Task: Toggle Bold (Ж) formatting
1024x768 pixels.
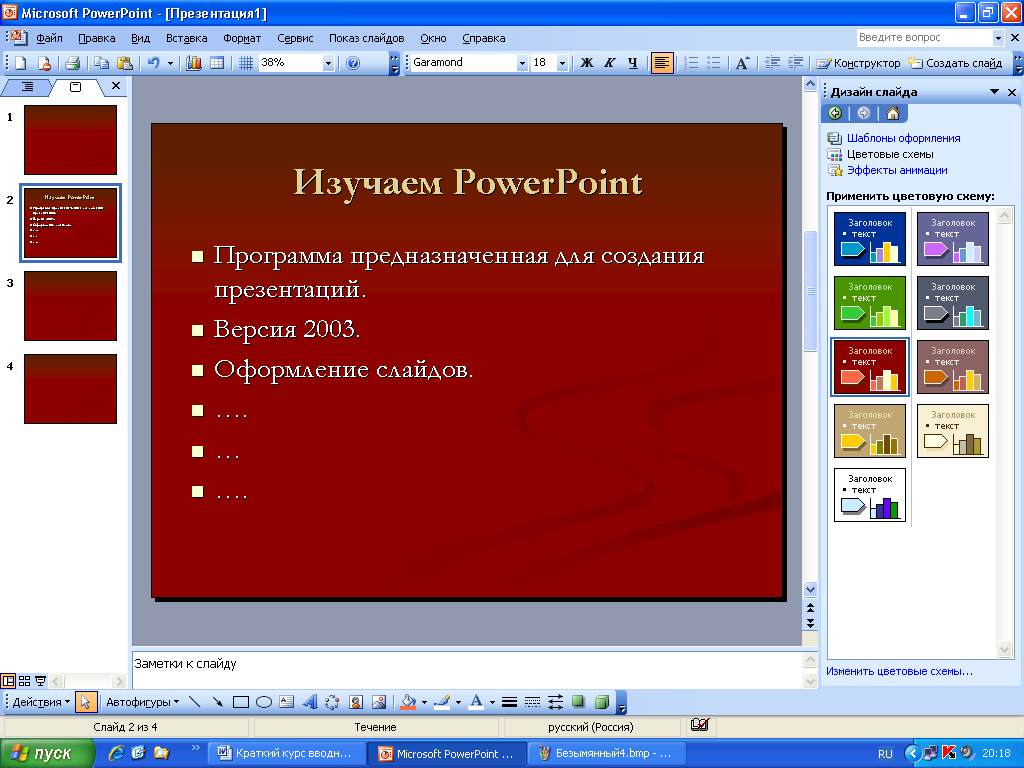Action: [x=587, y=63]
